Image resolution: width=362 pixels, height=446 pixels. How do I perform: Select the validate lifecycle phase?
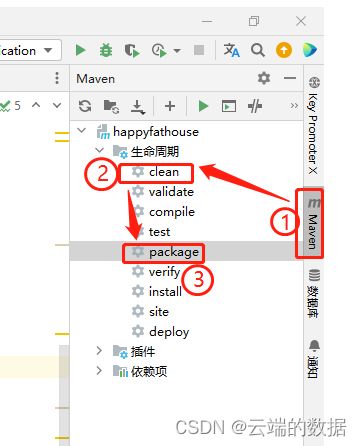(171, 192)
